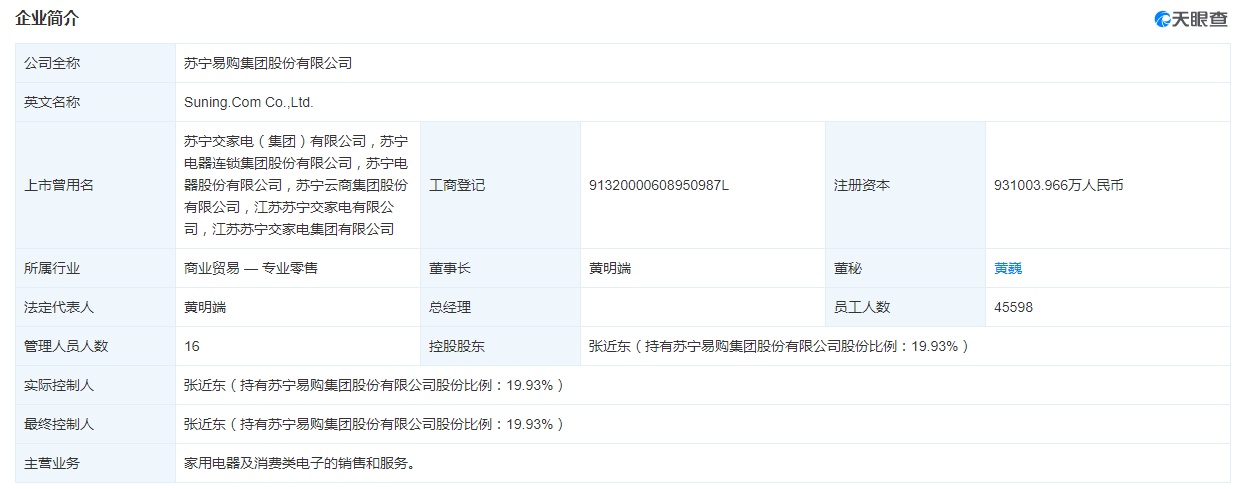Select the former names text block
The width and height of the screenshot is (1238, 489).
pos(296,185)
